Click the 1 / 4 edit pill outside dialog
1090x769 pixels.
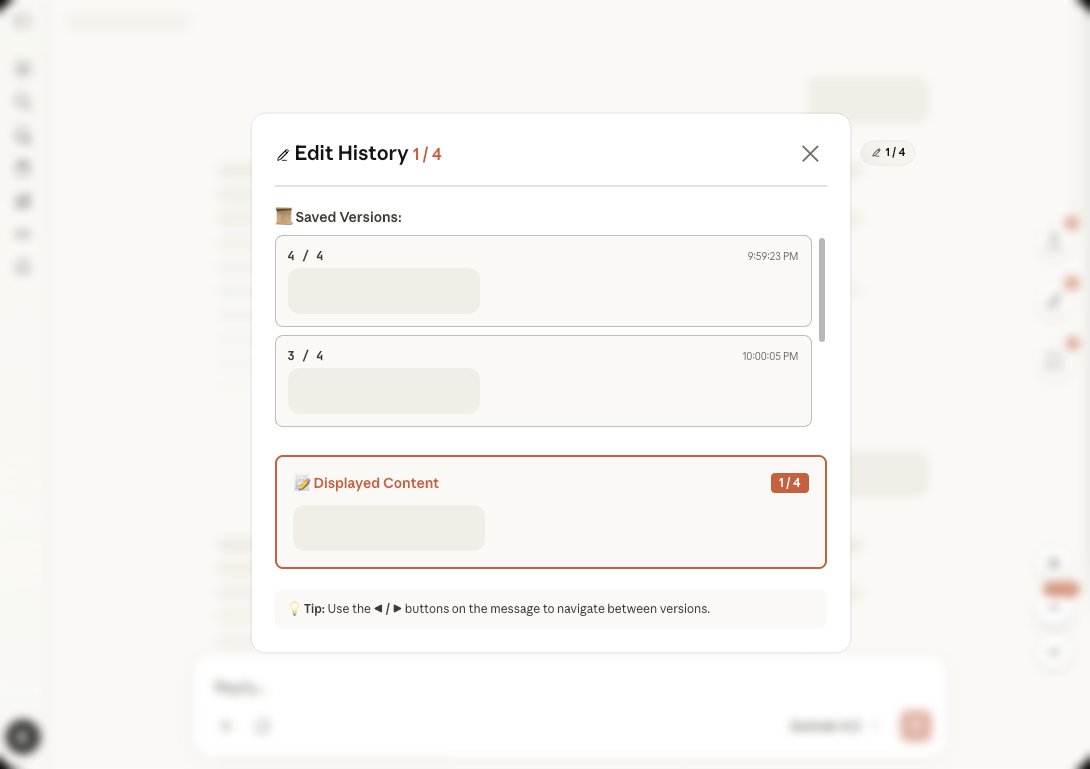coord(888,153)
